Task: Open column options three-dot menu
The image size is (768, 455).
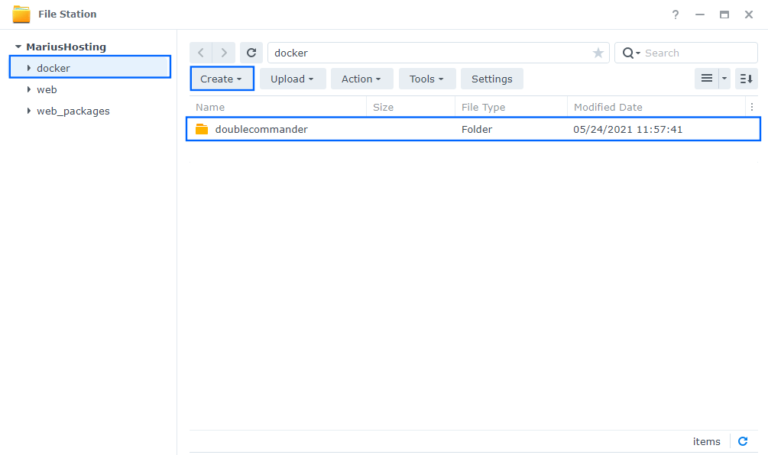Action: (x=752, y=107)
